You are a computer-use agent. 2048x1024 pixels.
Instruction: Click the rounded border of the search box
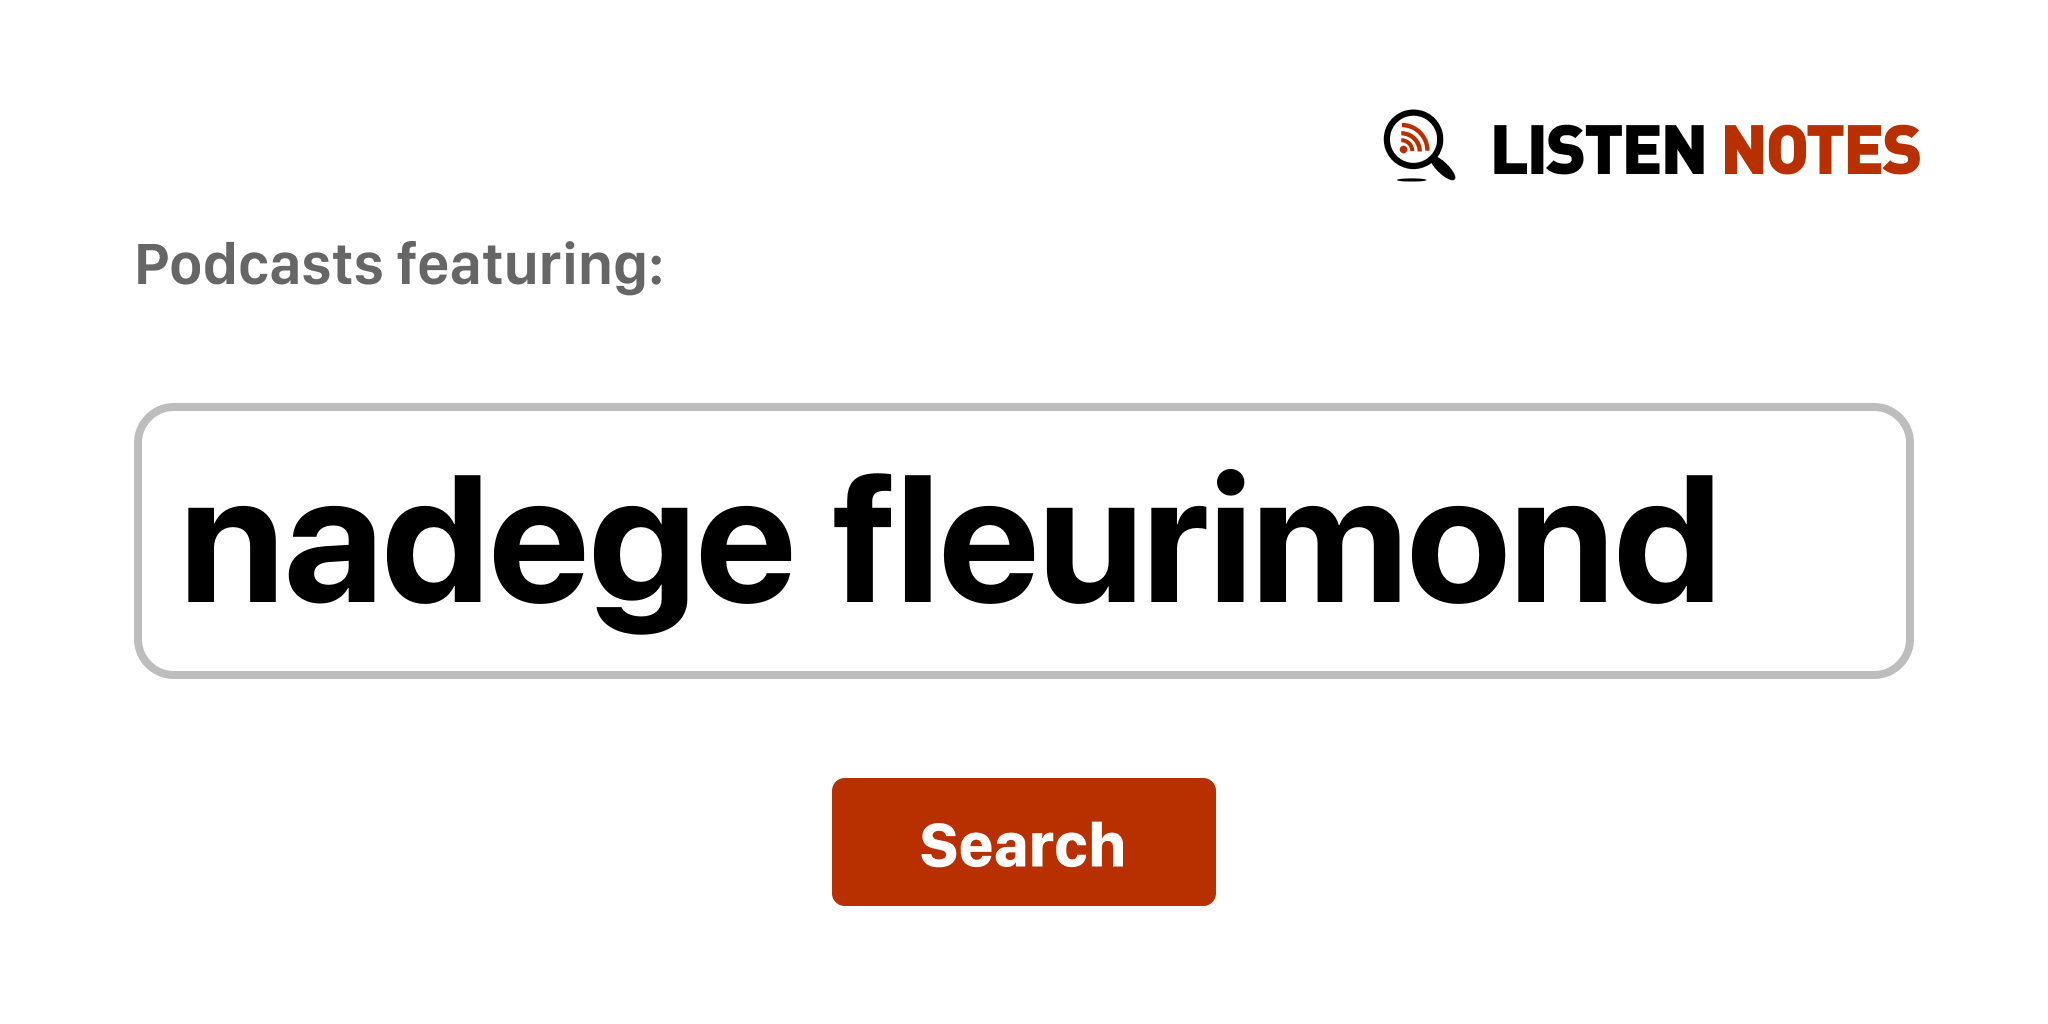[1023, 407]
